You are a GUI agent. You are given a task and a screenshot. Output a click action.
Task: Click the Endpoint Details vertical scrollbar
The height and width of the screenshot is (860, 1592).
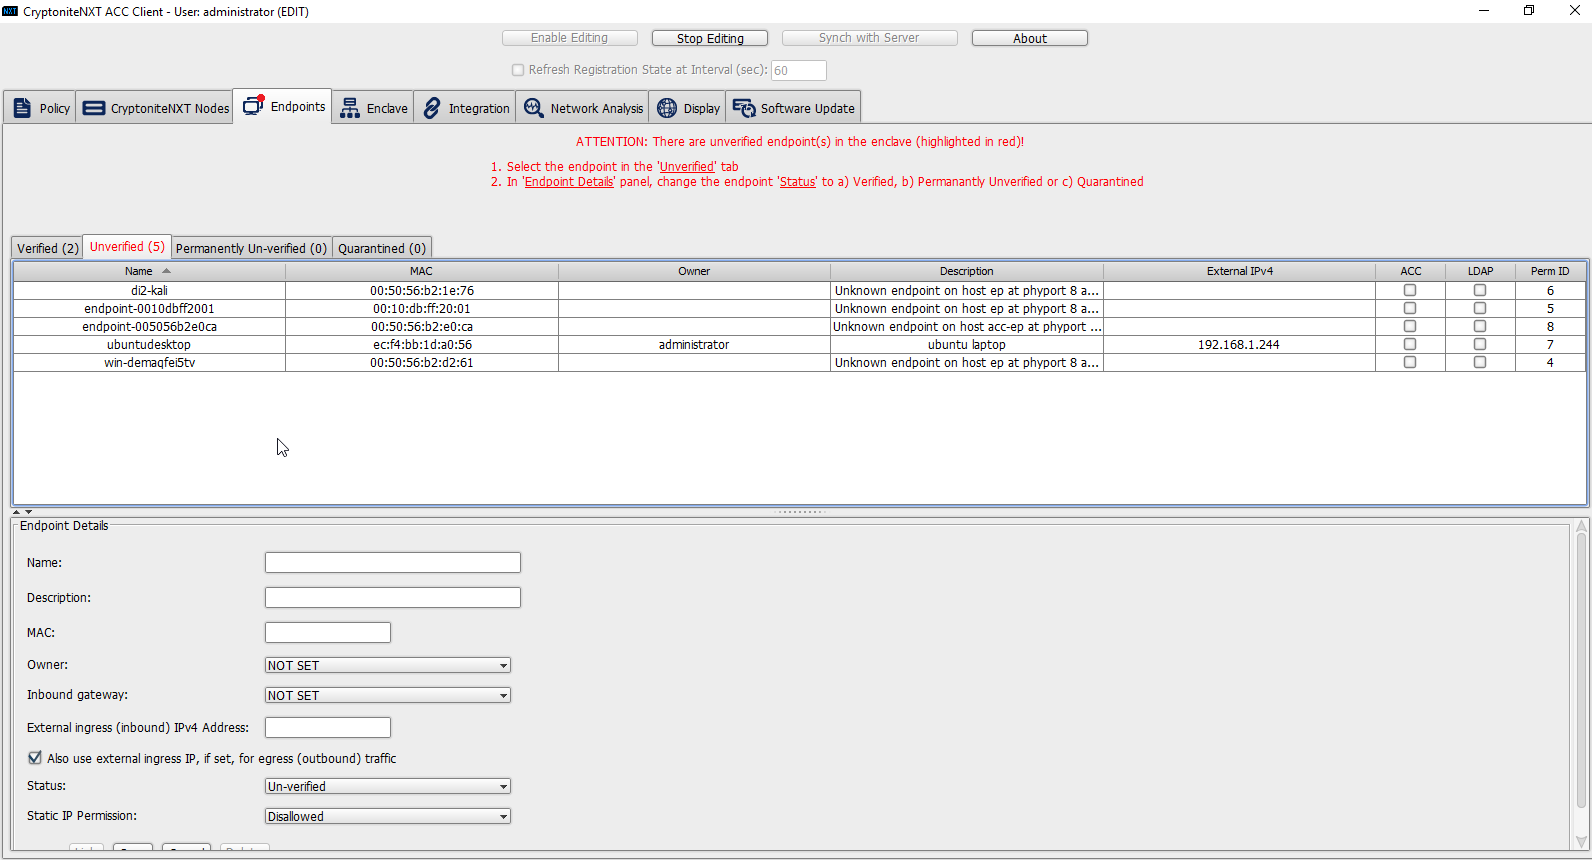1581,670
